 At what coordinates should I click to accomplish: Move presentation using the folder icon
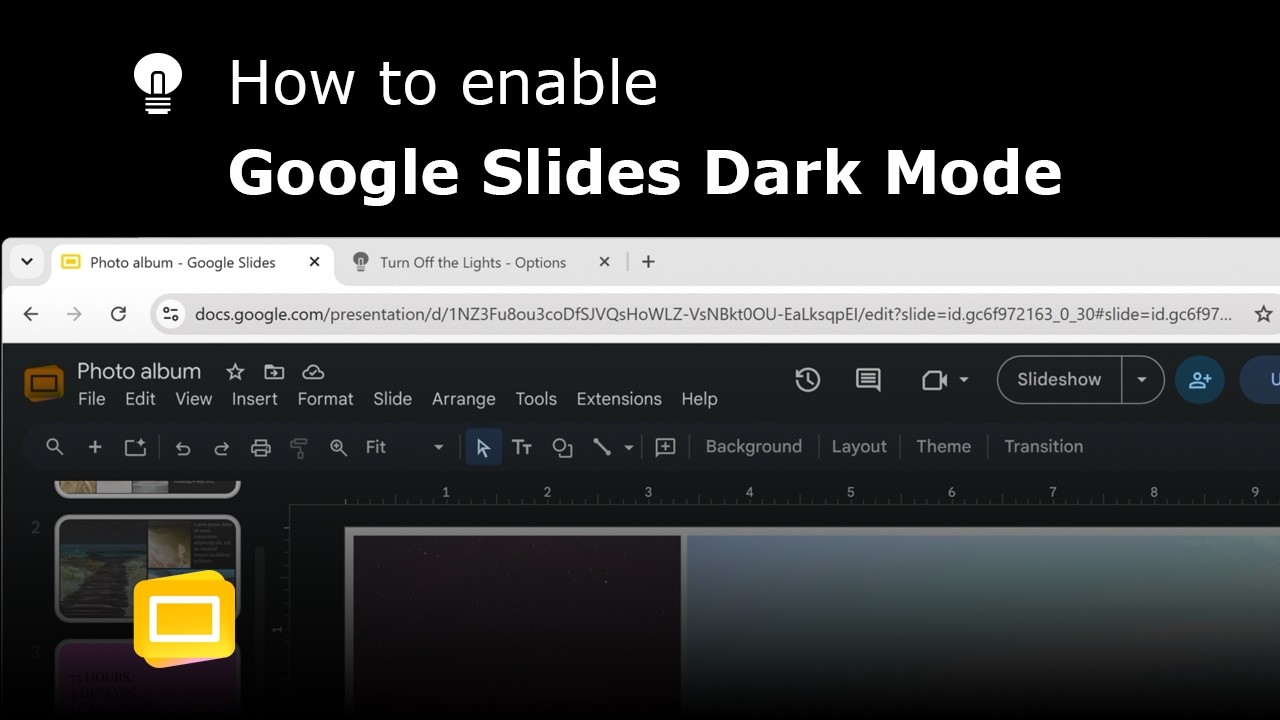(x=274, y=372)
